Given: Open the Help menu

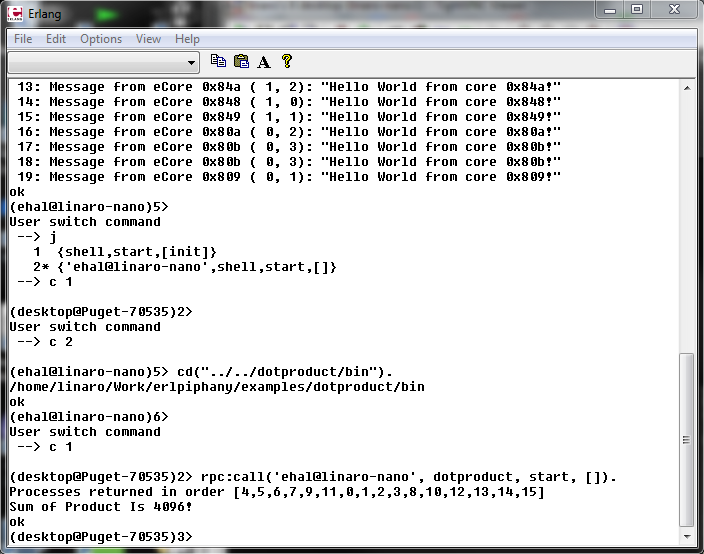Looking at the screenshot, I should [x=187, y=39].
